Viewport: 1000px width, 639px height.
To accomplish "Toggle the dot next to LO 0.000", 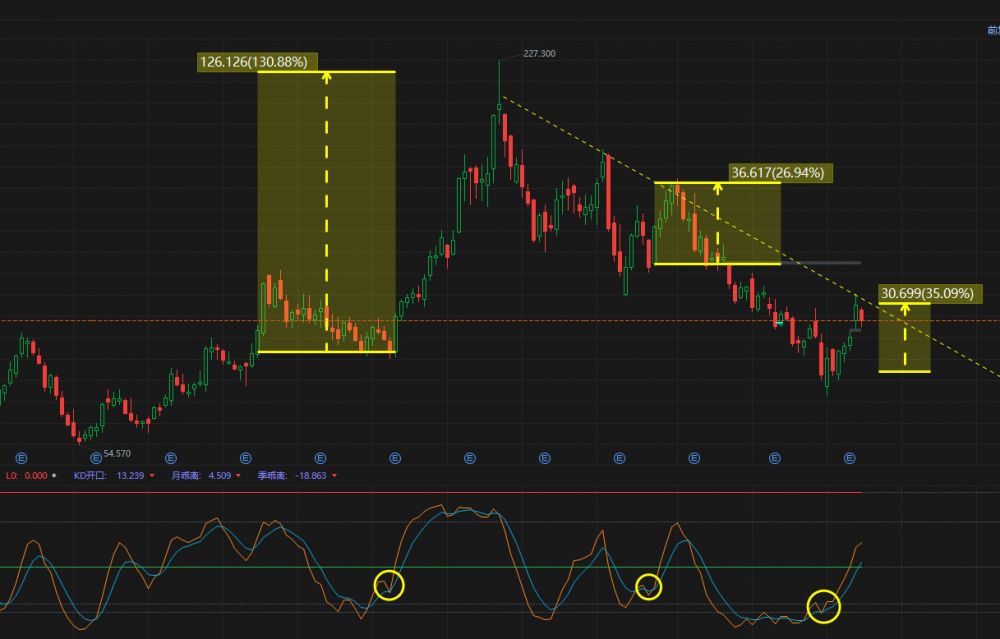I will (x=54, y=476).
